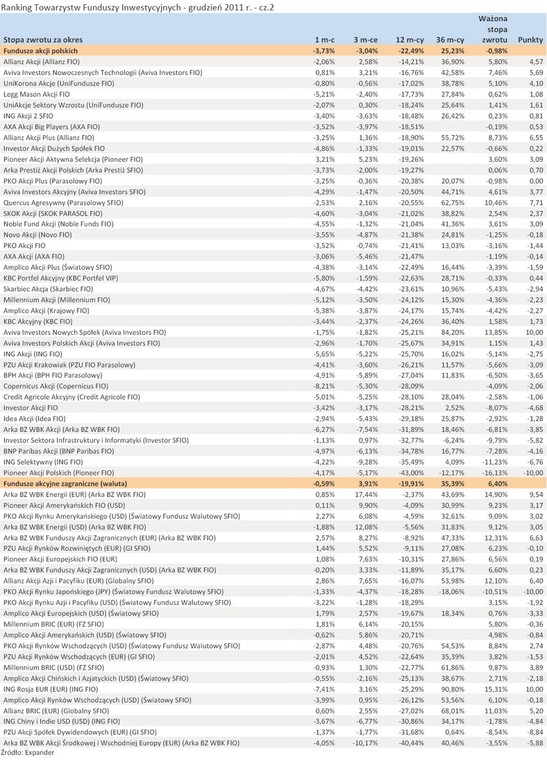547x760 pixels.
Task: Select 'Novo Akcji (Novo FIO)' row
Action: [x=273, y=235]
